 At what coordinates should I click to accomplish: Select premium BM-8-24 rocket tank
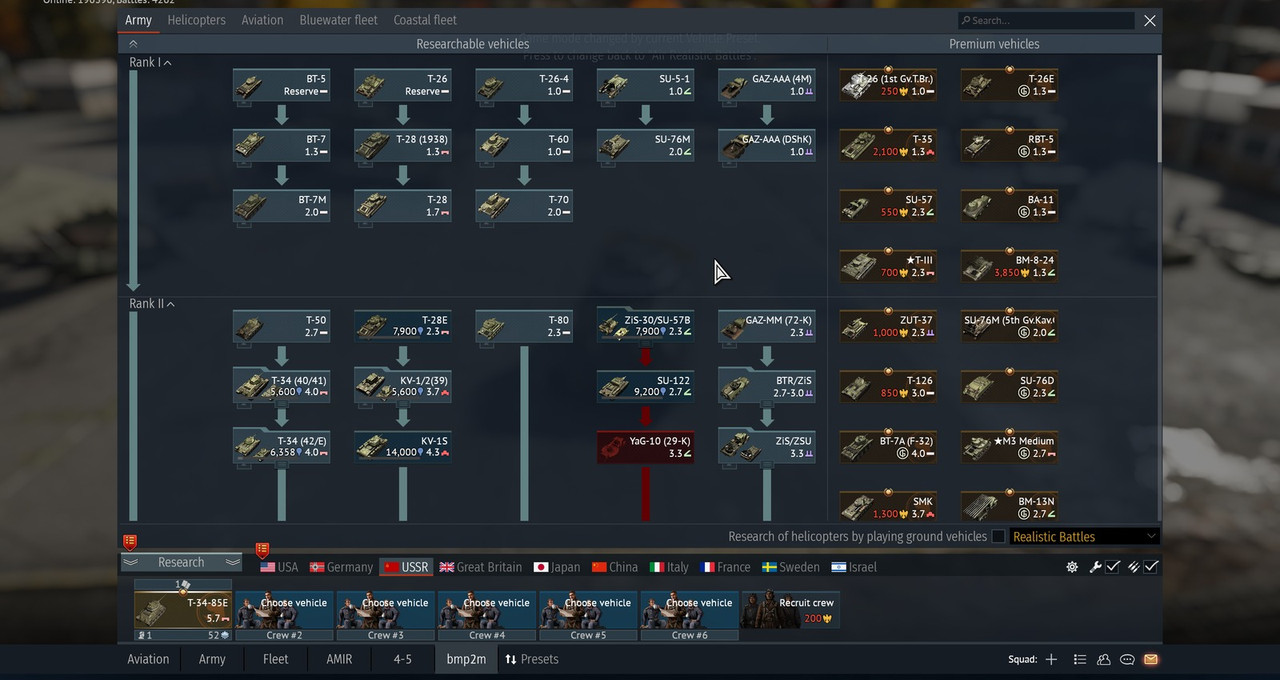point(1009,266)
